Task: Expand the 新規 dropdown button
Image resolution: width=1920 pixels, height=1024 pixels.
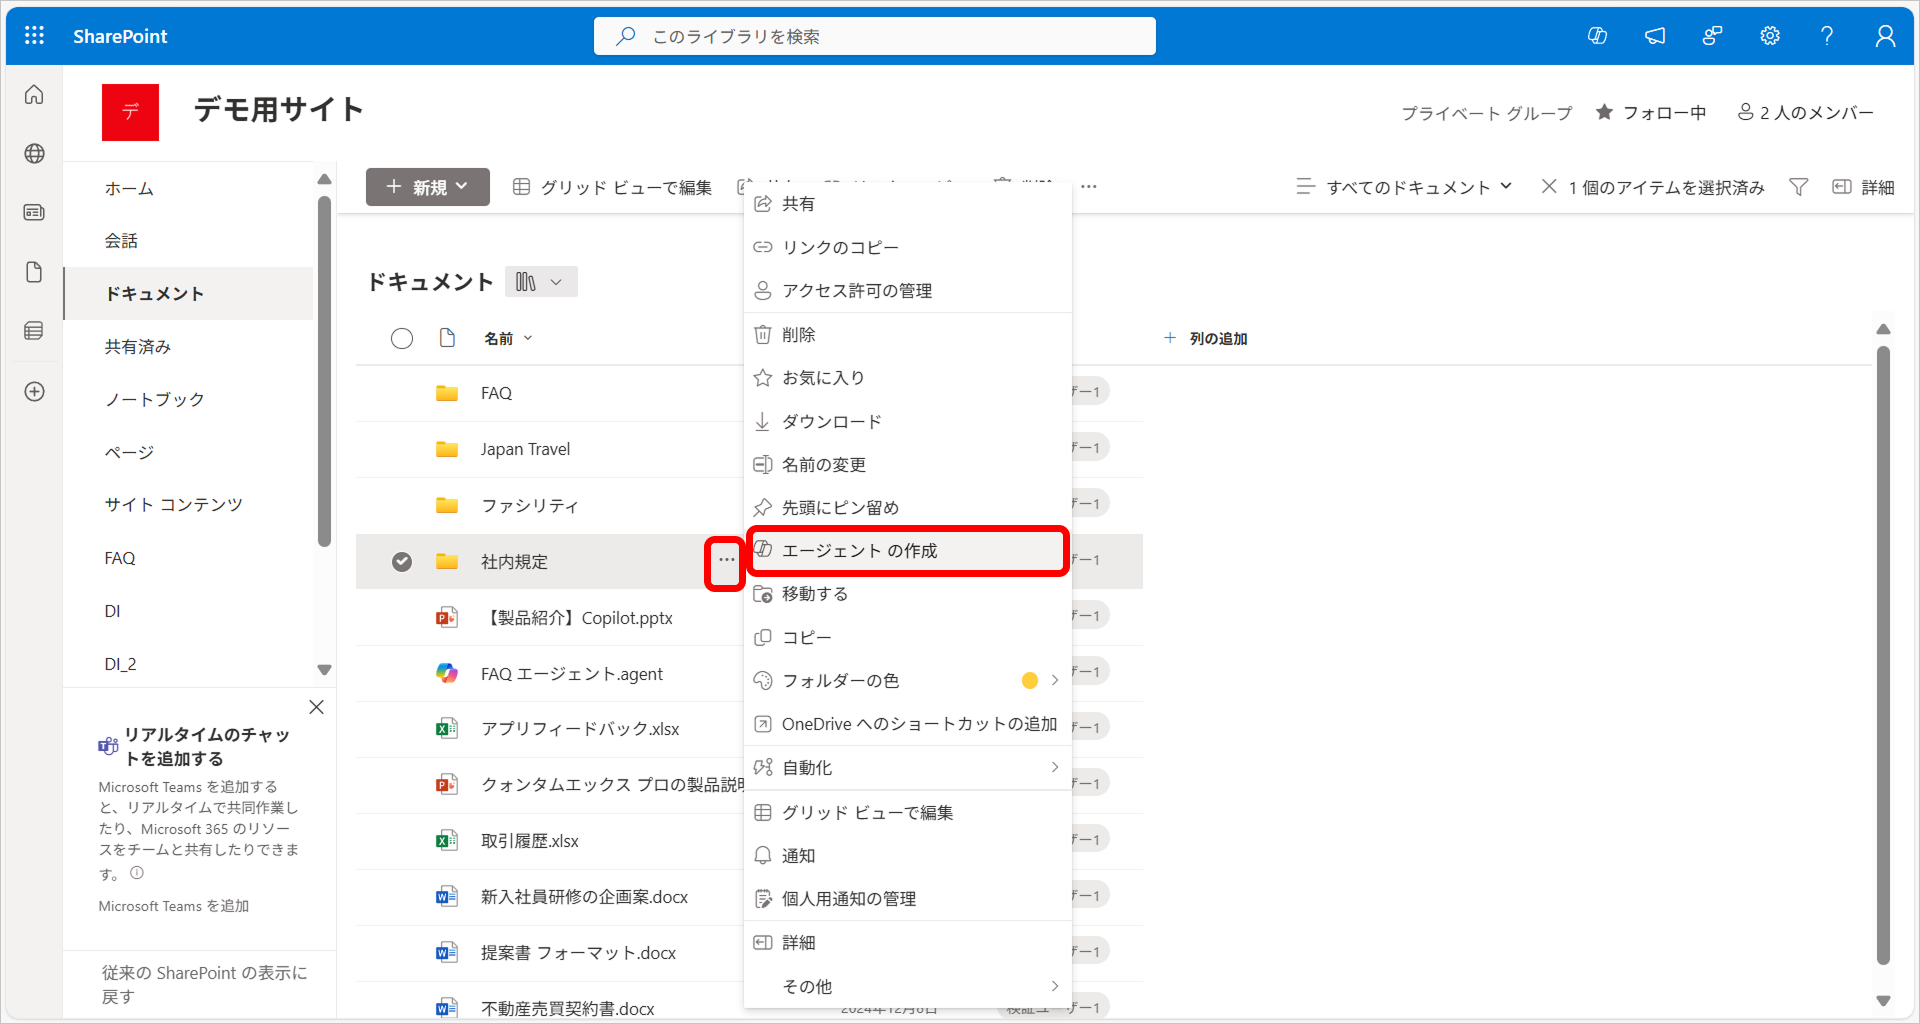Action: coord(428,187)
